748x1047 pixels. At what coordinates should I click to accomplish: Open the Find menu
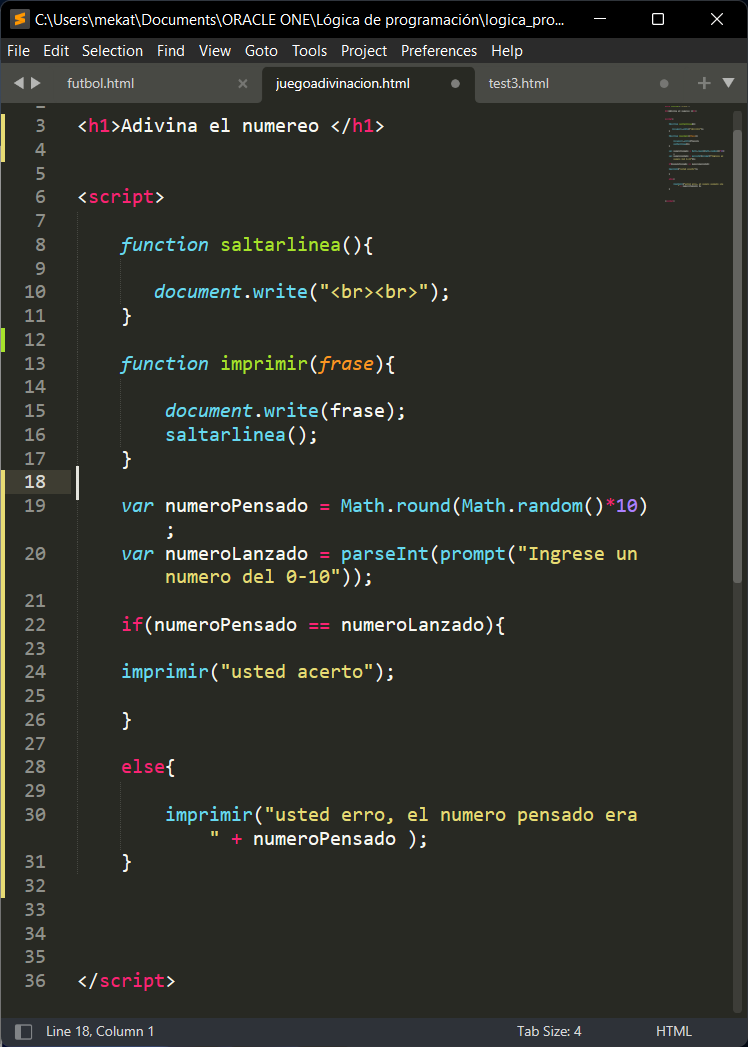pos(171,51)
